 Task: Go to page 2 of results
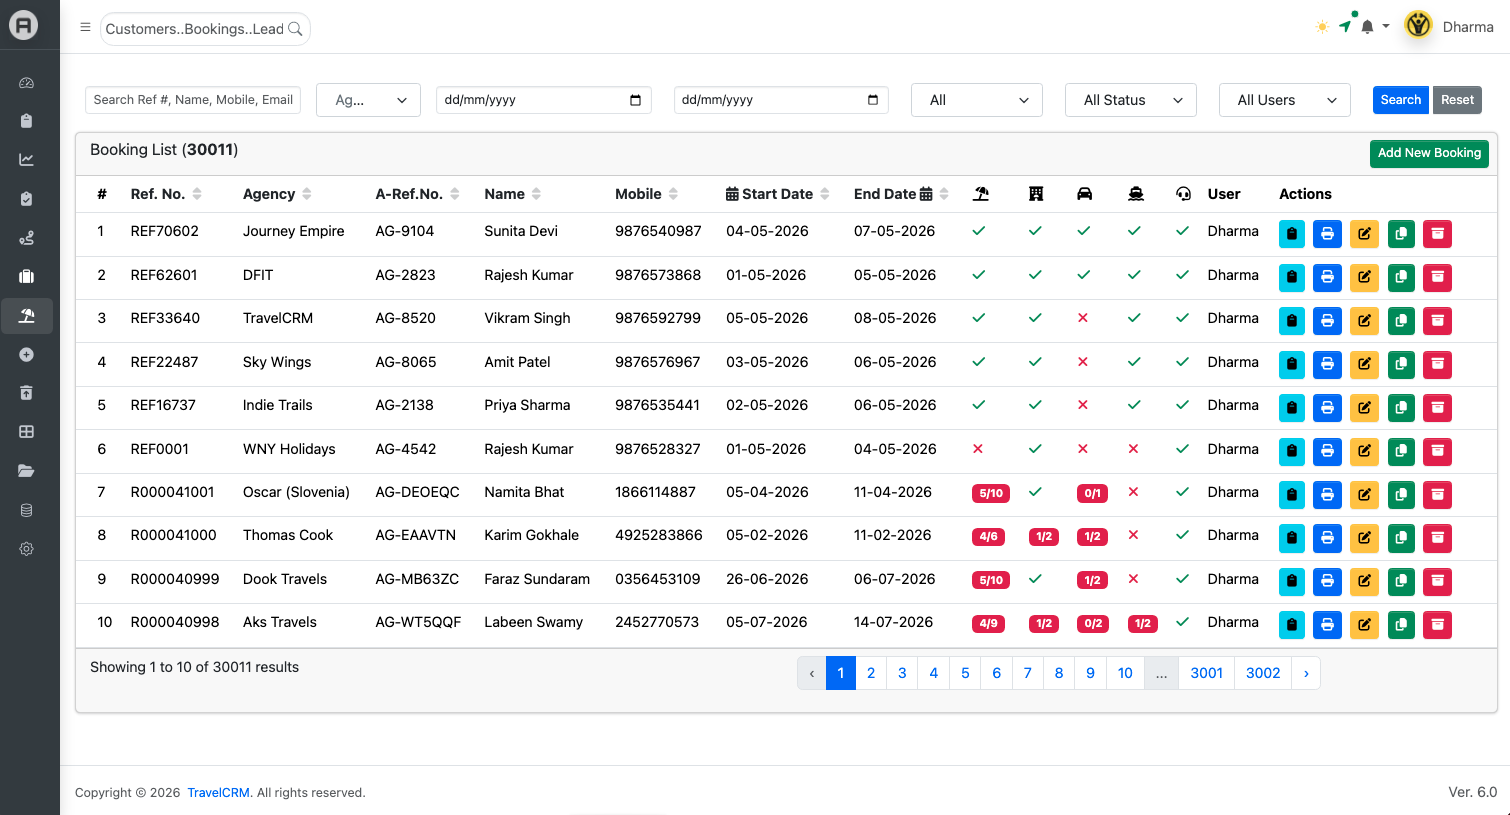click(871, 673)
